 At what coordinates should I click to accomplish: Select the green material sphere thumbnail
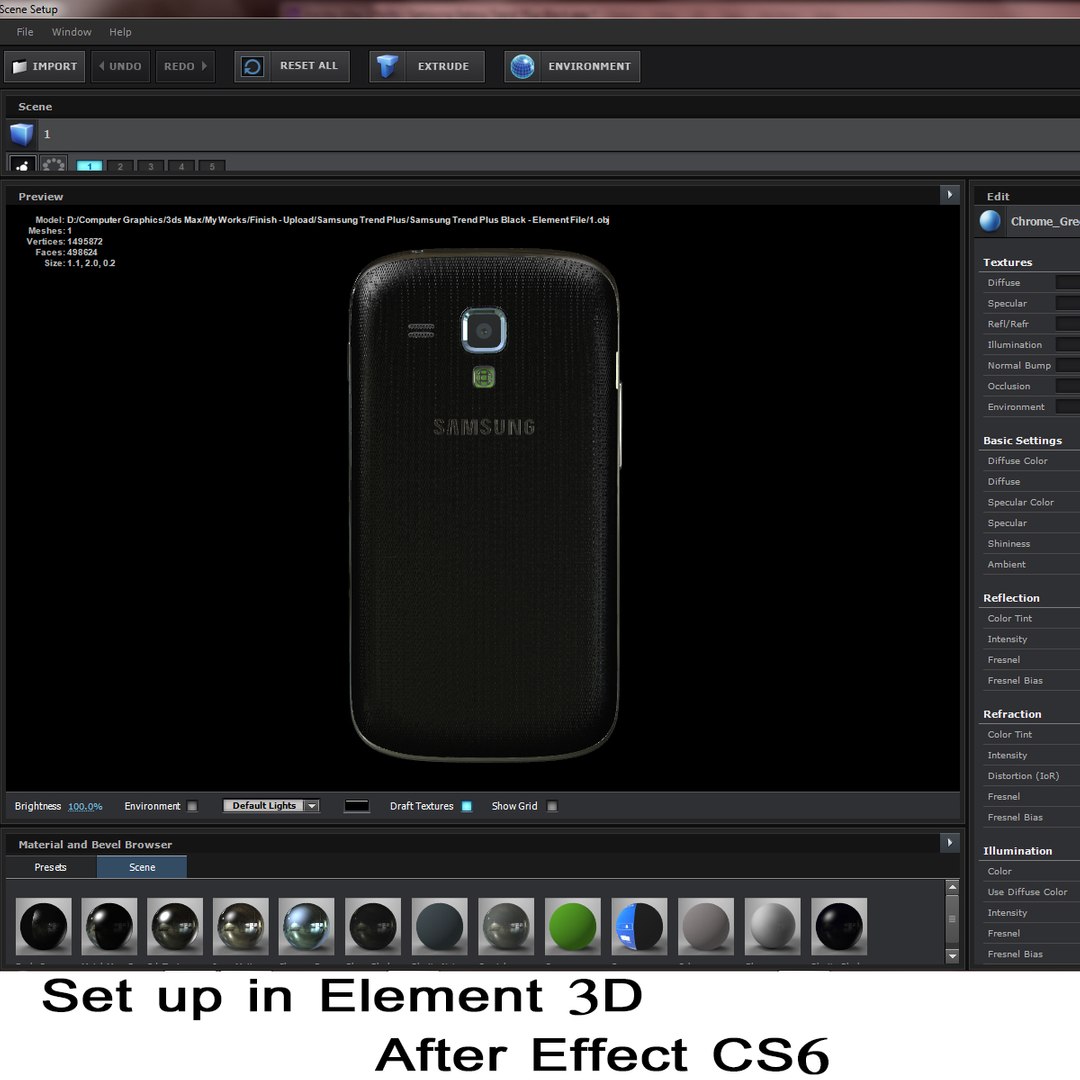click(572, 926)
